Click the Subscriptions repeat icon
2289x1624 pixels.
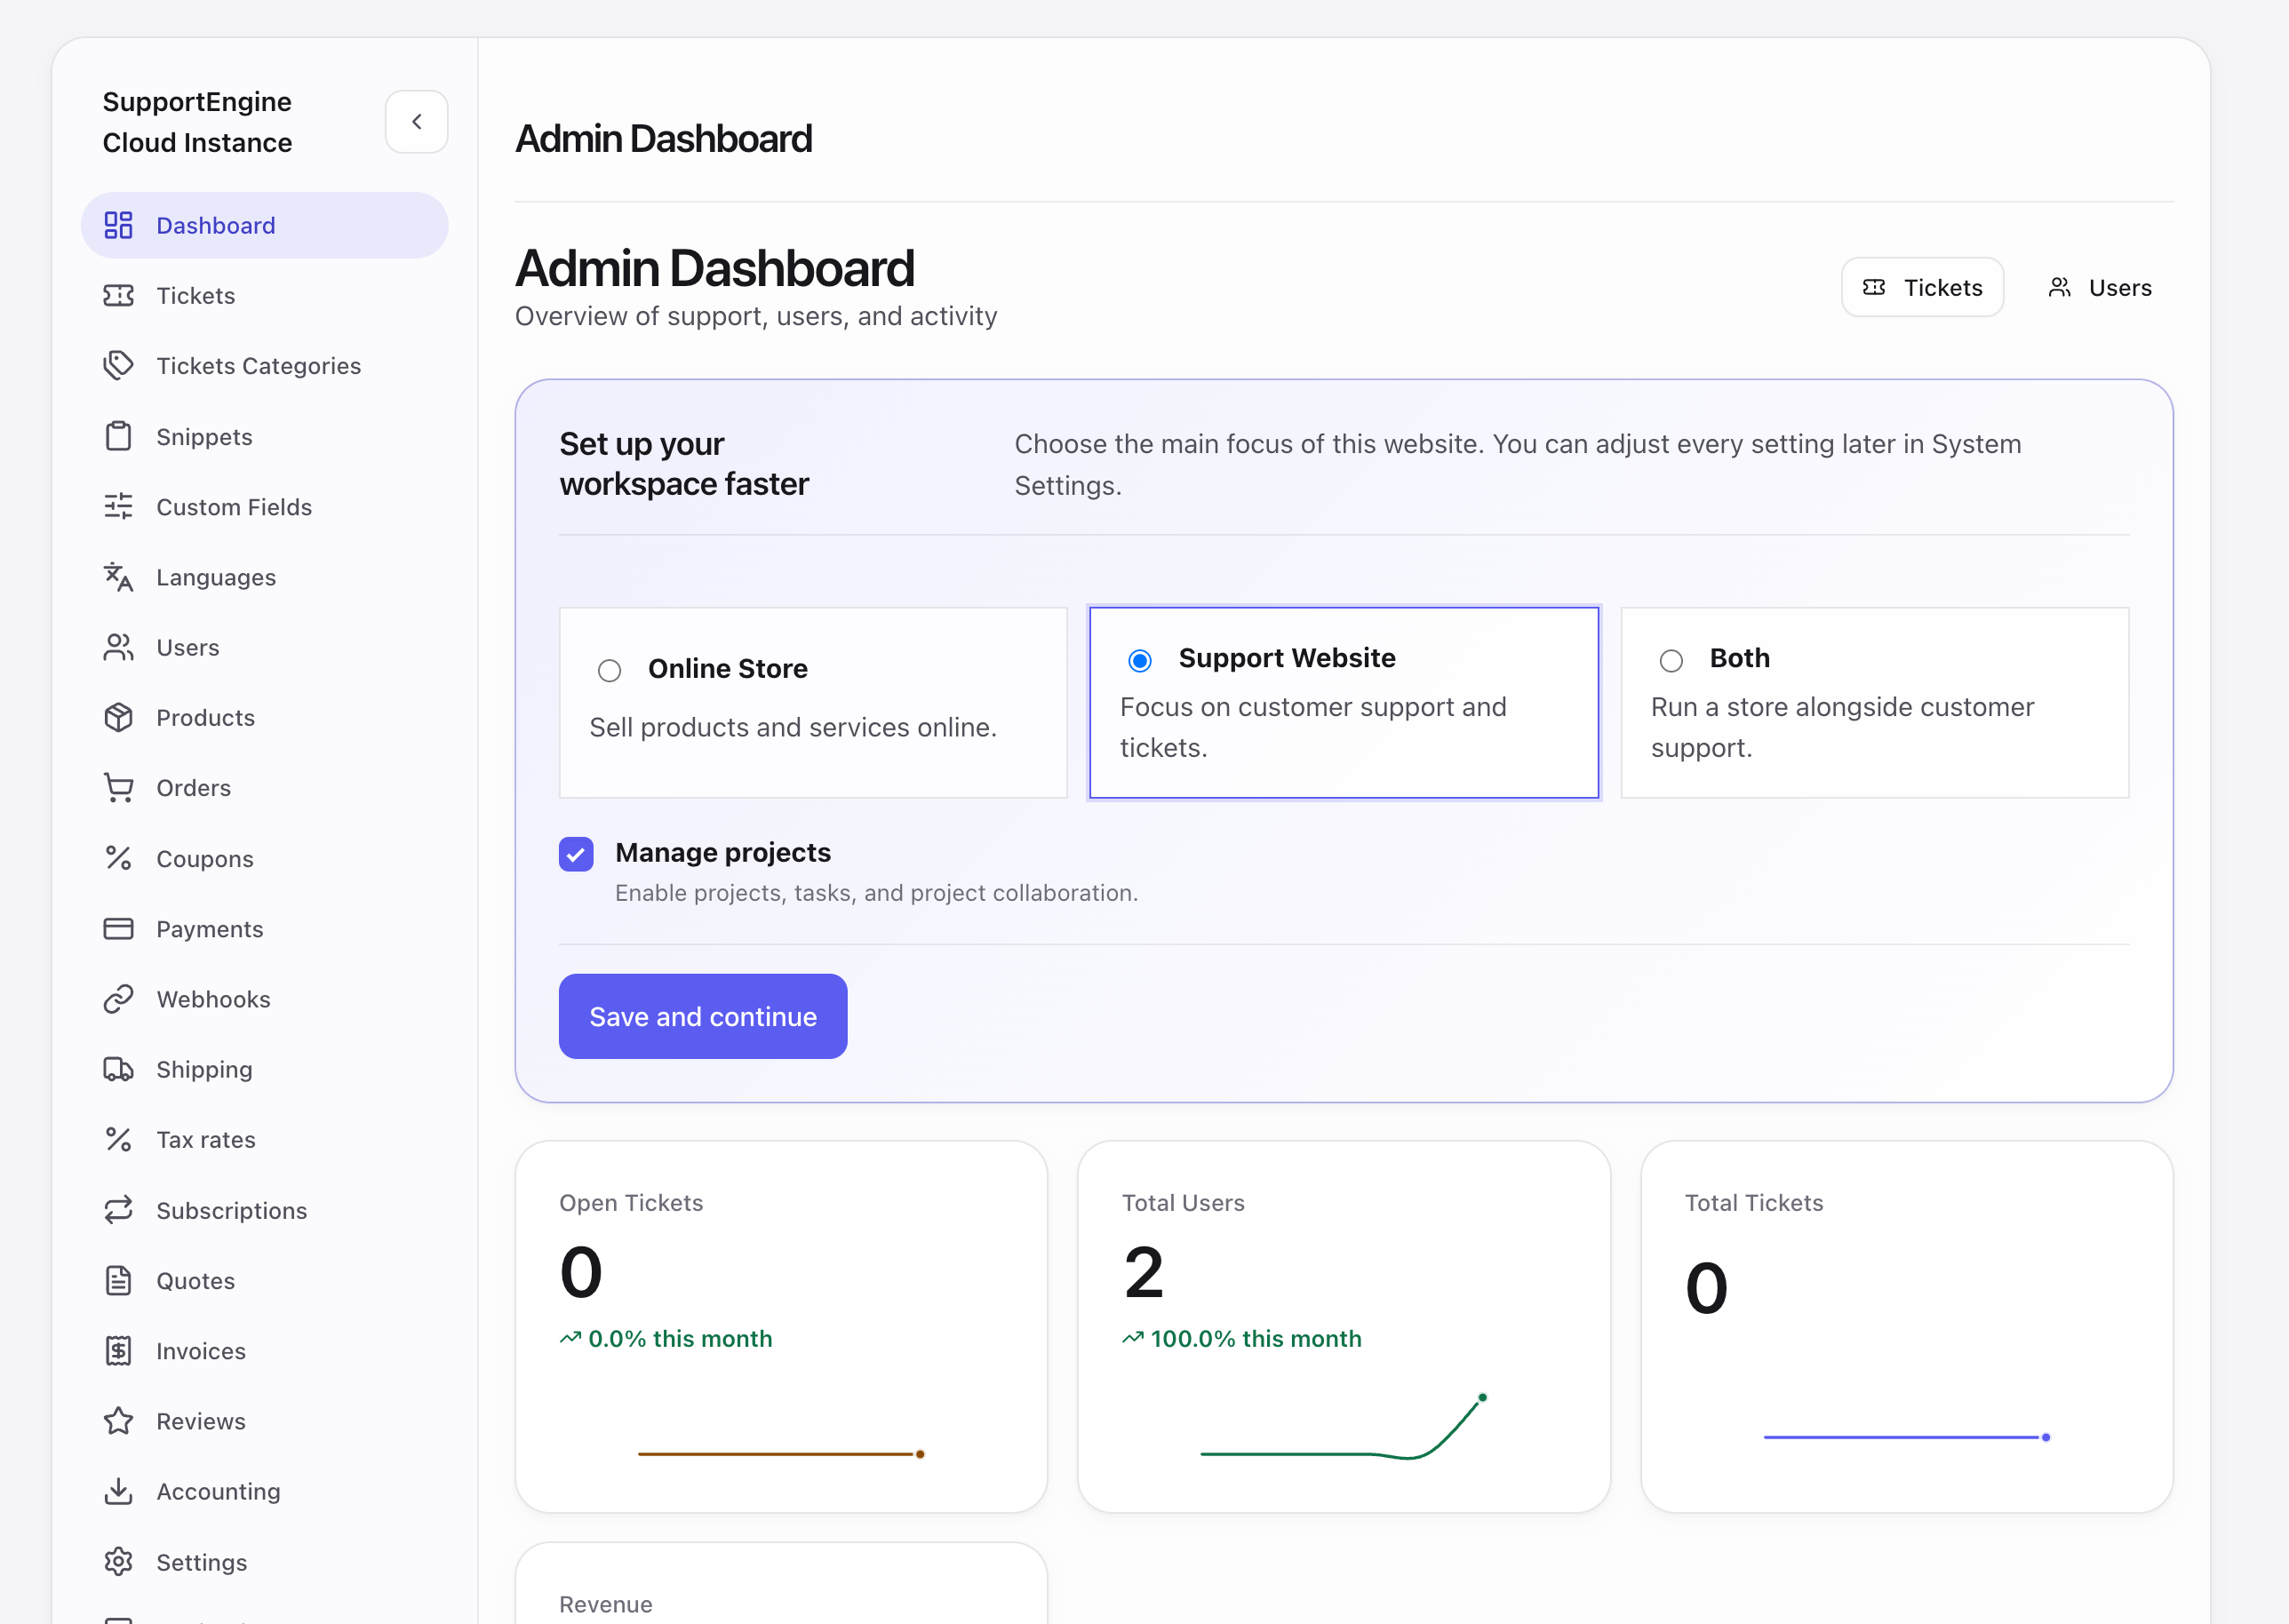[x=118, y=1210]
